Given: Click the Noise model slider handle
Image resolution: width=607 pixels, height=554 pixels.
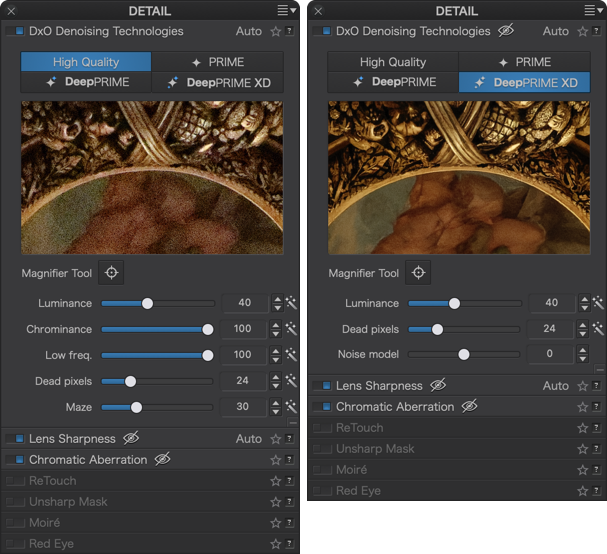Looking at the screenshot, I should pos(464,354).
